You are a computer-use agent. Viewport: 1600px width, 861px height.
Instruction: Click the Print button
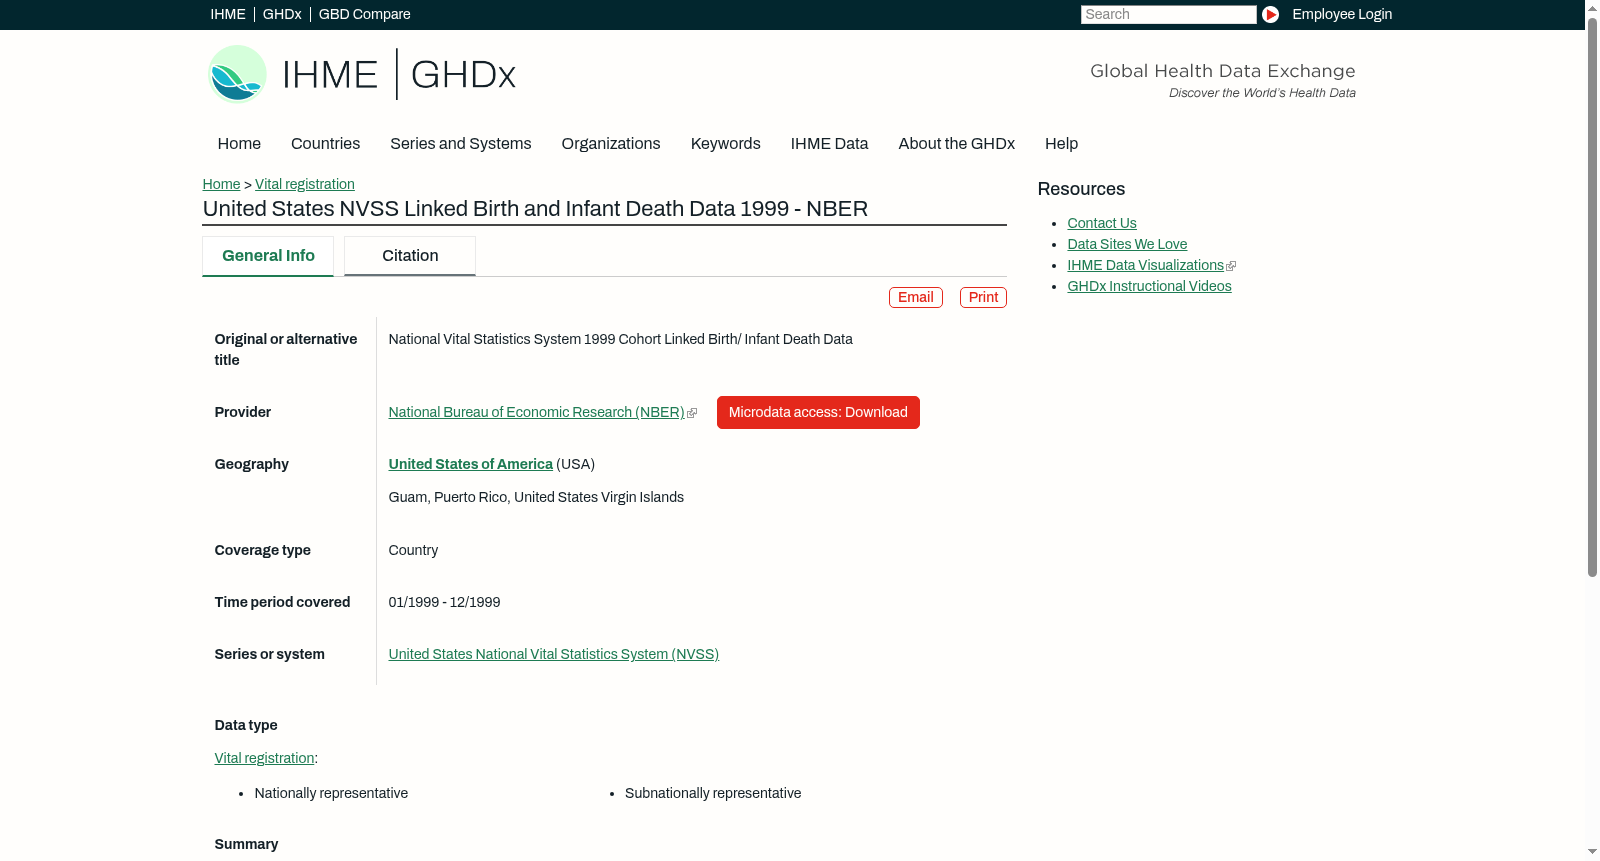pyautogui.click(x=983, y=297)
